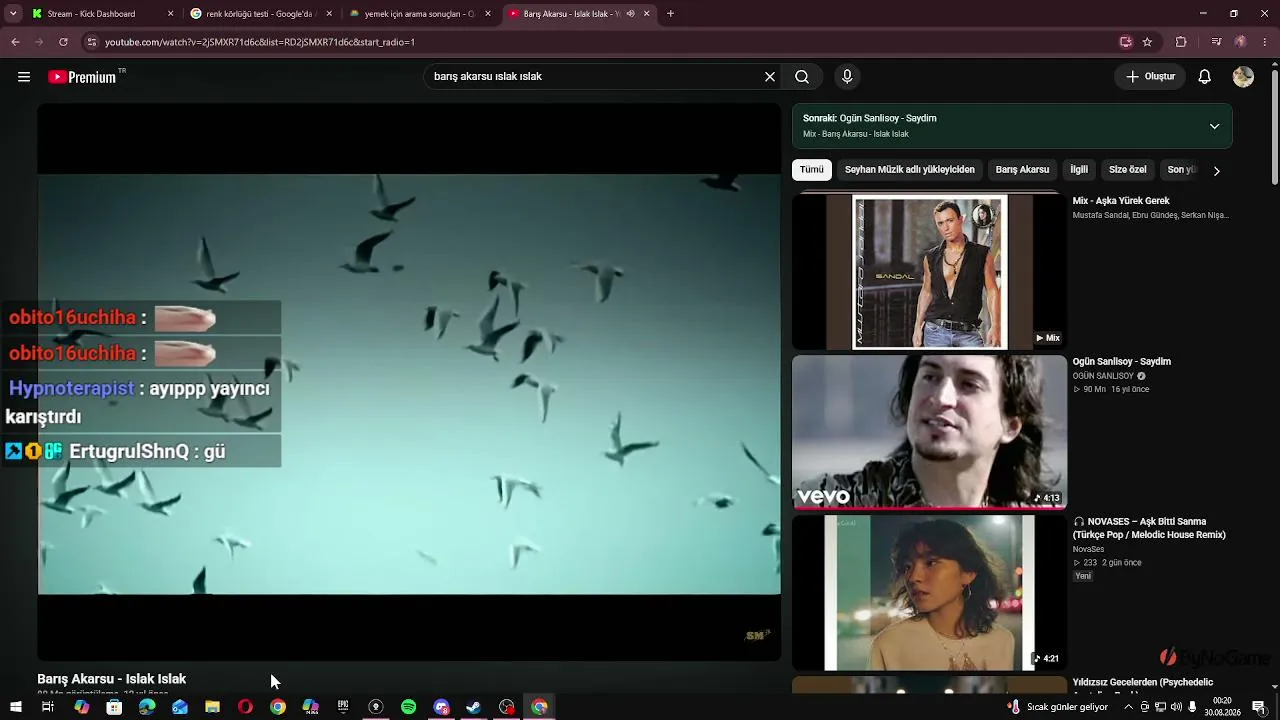Viewport: 1280px width, 720px height.
Task: Open Chrome three-dot menu
Action: pyautogui.click(x=1265, y=42)
